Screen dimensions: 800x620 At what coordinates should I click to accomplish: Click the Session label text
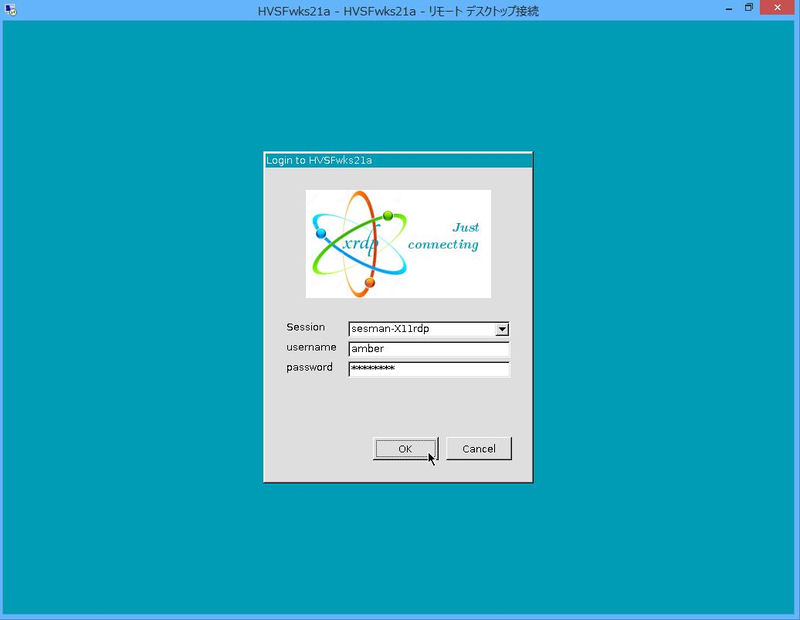pos(306,327)
